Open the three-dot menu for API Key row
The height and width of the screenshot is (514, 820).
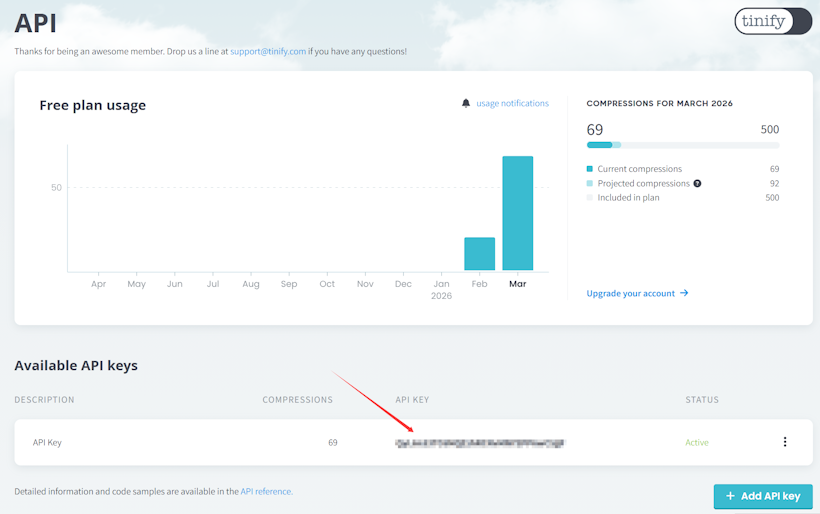[784, 442]
